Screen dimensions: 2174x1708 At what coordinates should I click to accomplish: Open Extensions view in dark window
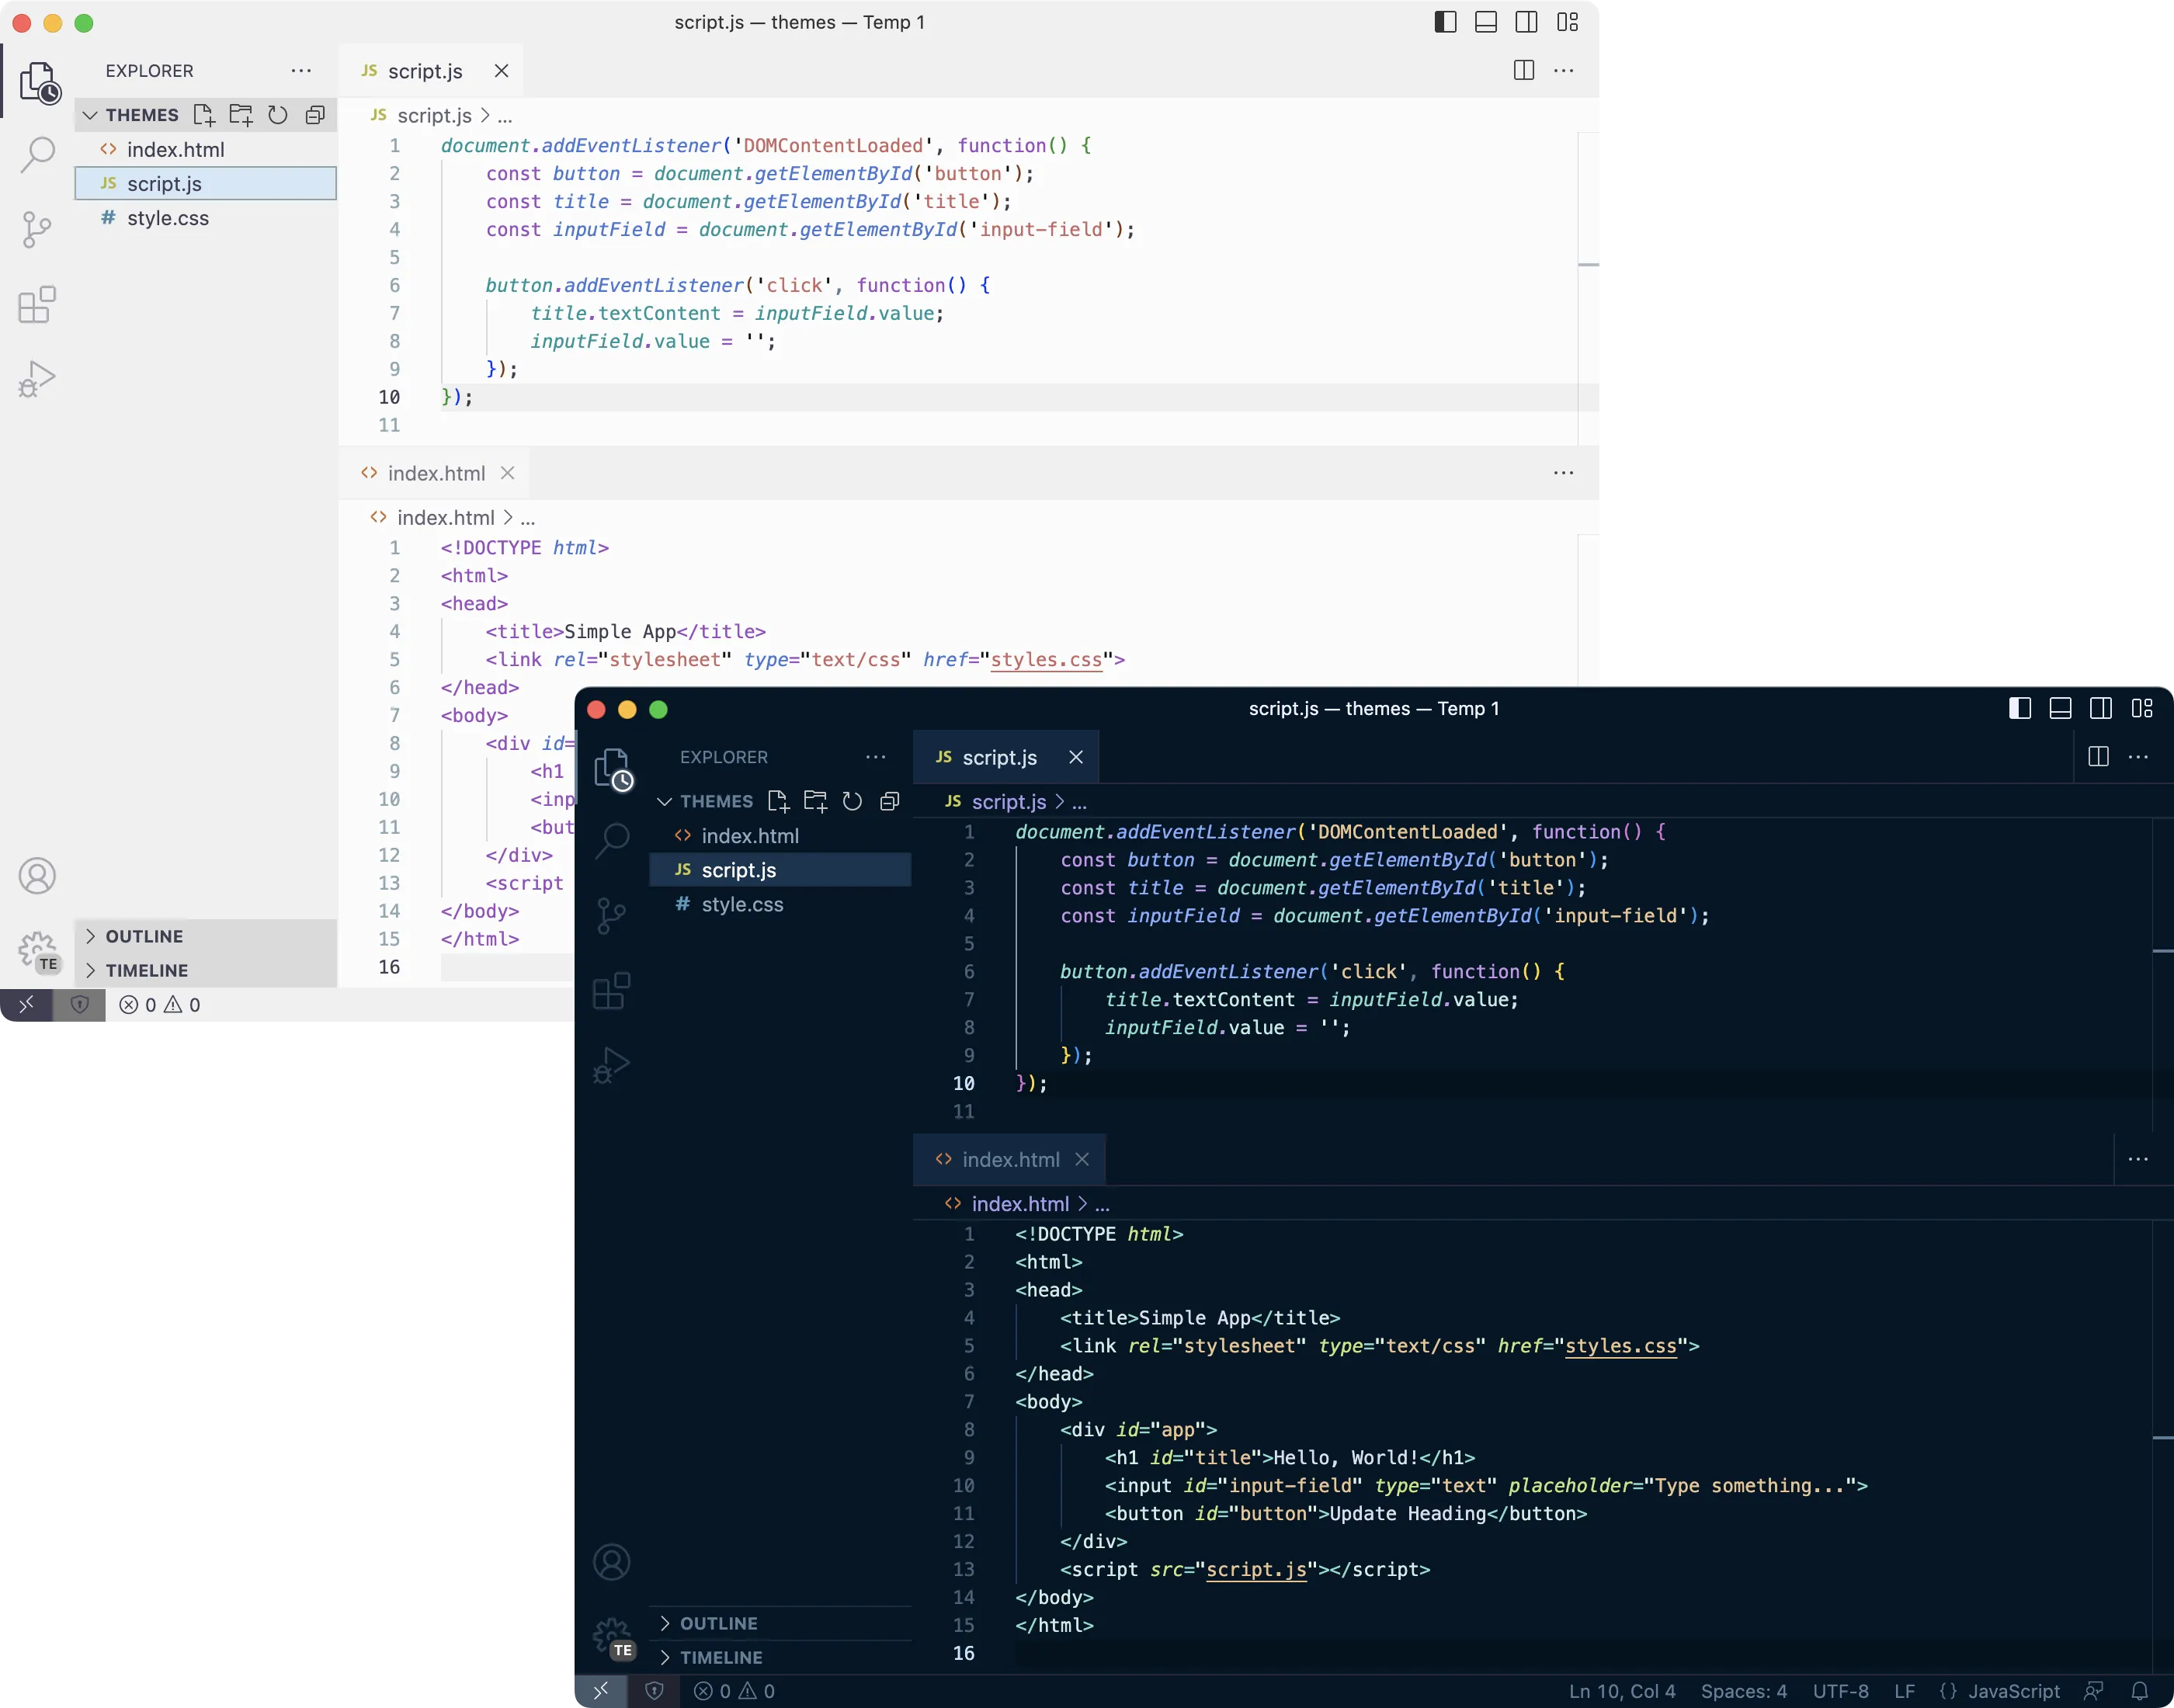pos(611,991)
